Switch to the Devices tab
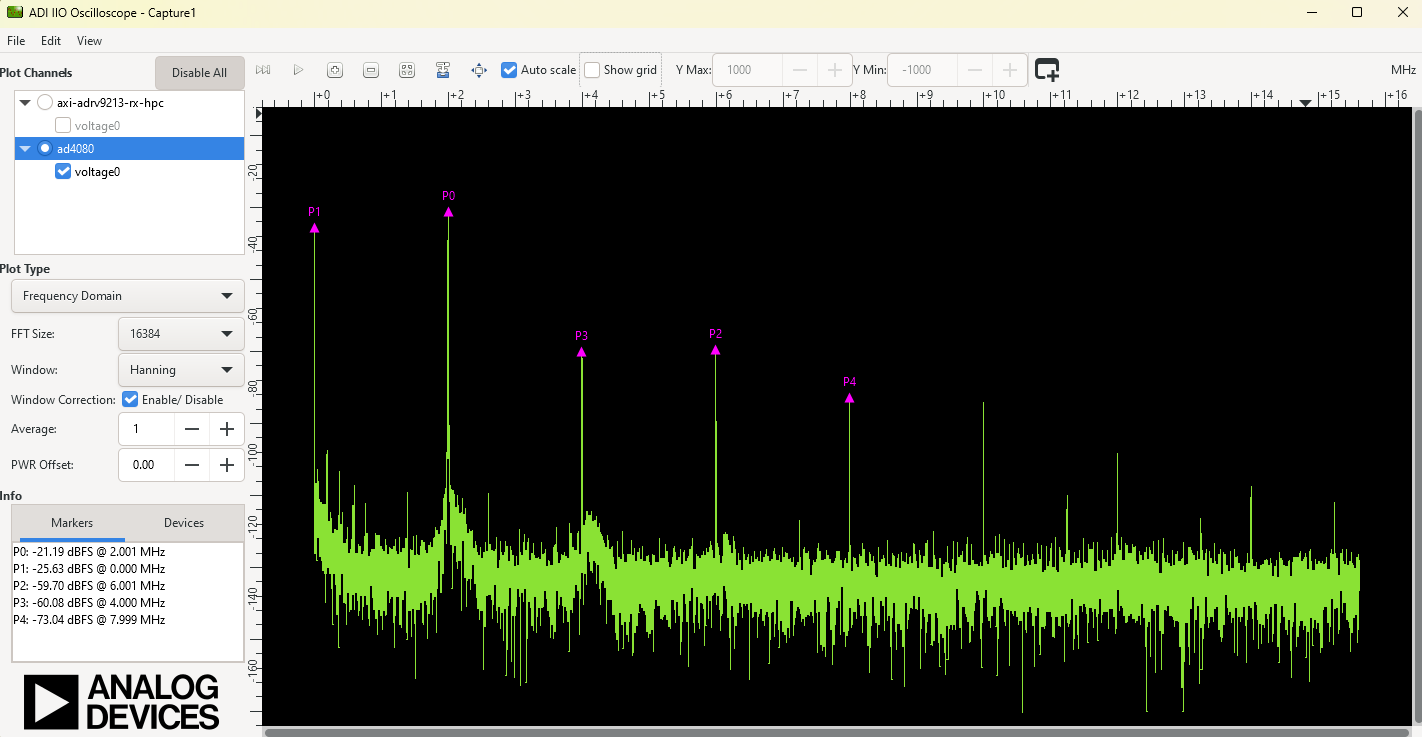Image resolution: width=1422 pixels, height=737 pixels. pyautogui.click(x=183, y=523)
